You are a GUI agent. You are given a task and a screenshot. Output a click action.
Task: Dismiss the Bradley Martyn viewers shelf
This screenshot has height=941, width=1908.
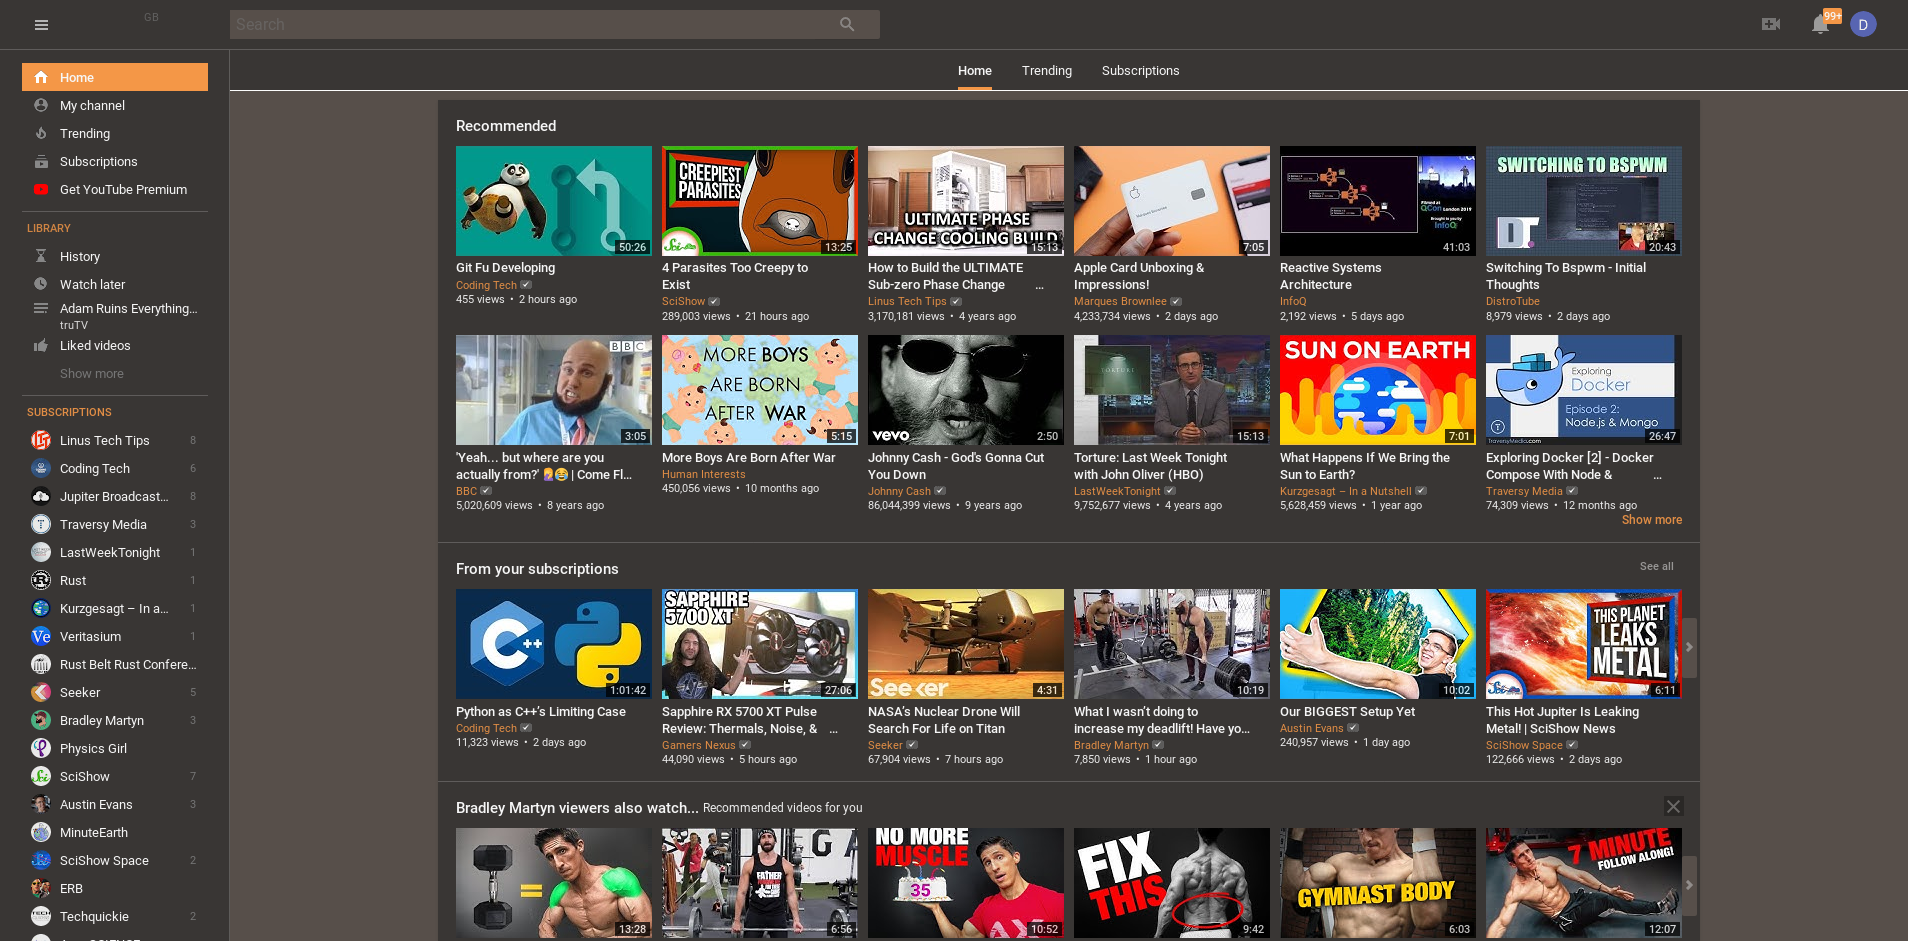1673,806
